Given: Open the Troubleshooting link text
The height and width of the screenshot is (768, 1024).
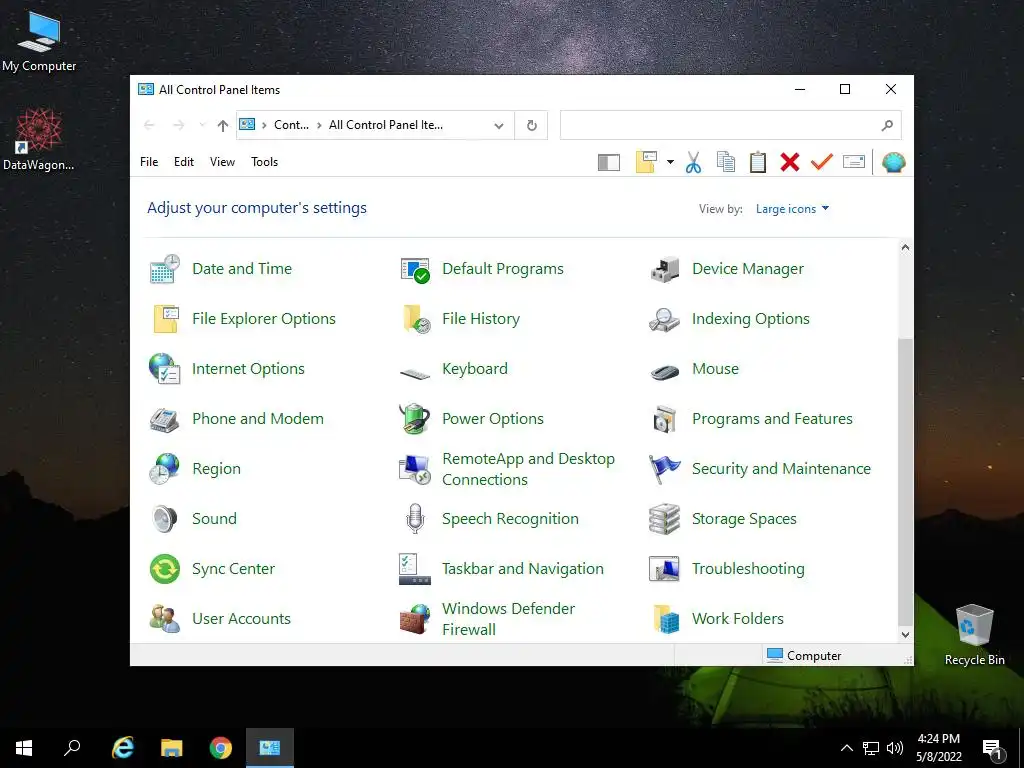Looking at the screenshot, I should (x=748, y=569).
